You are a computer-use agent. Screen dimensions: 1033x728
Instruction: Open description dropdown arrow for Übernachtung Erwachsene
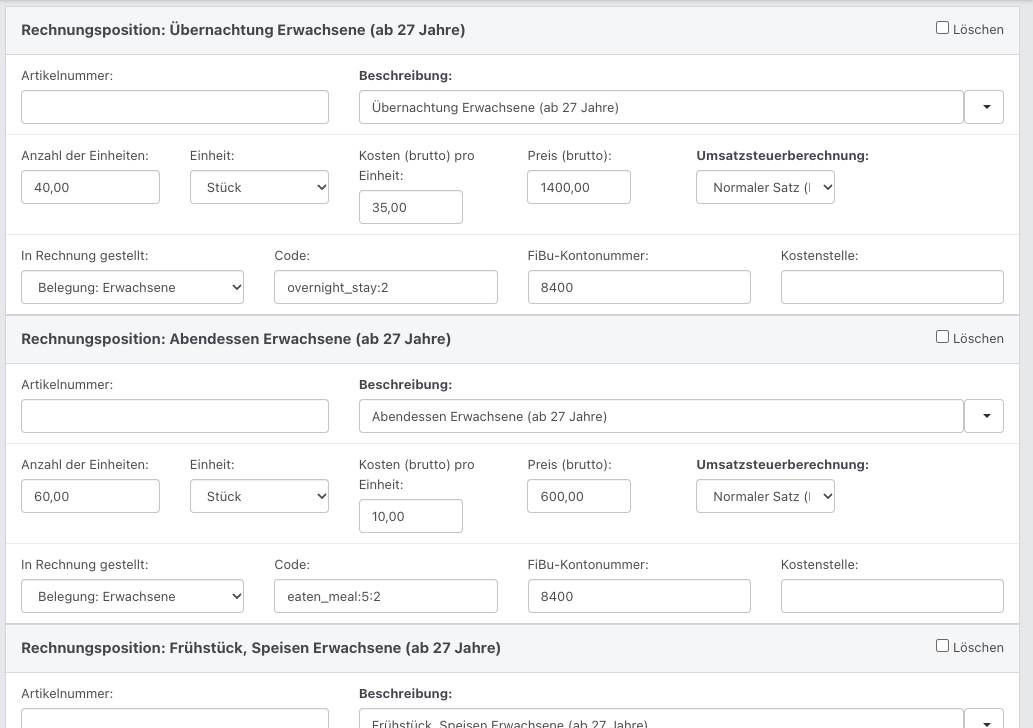pyautogui.click(x=984, y=107)
